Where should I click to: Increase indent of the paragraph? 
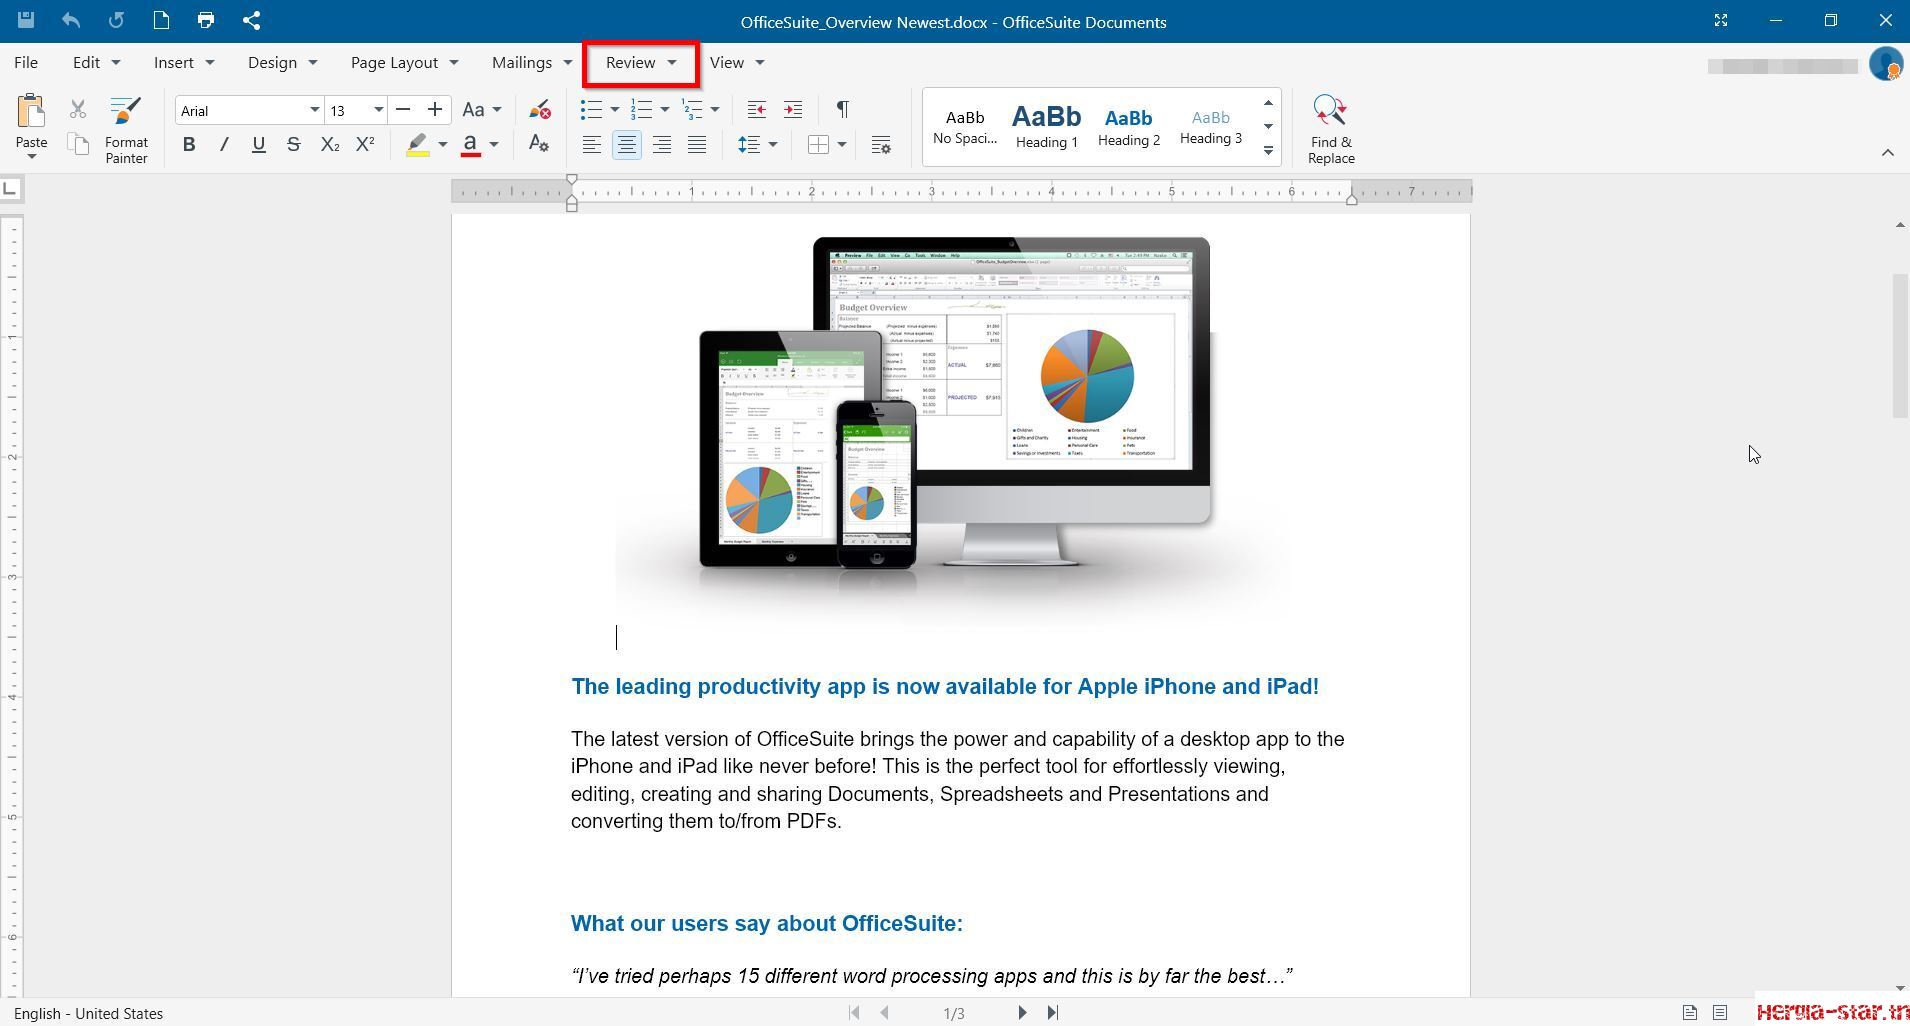click(793, 109)
